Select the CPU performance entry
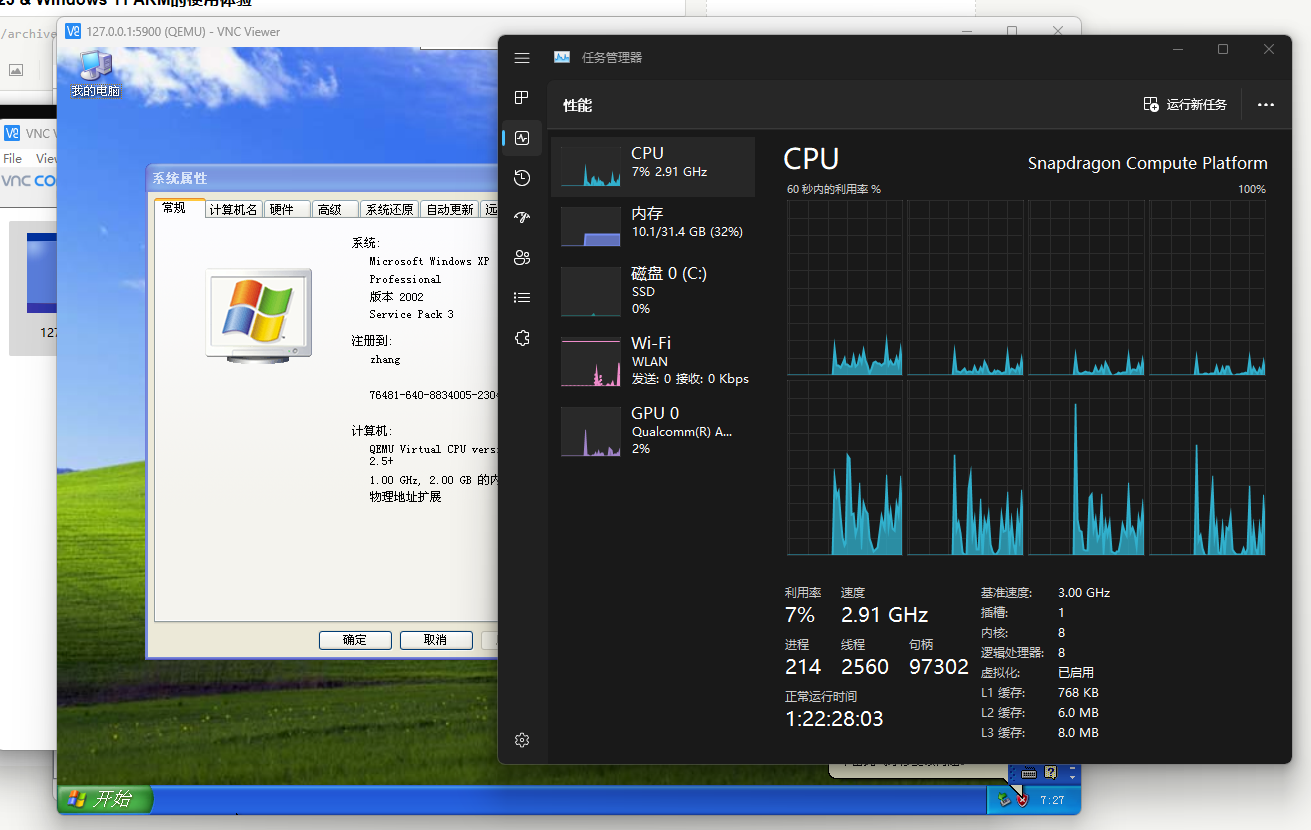This screenshot has width=1311, height=830. 653,167
